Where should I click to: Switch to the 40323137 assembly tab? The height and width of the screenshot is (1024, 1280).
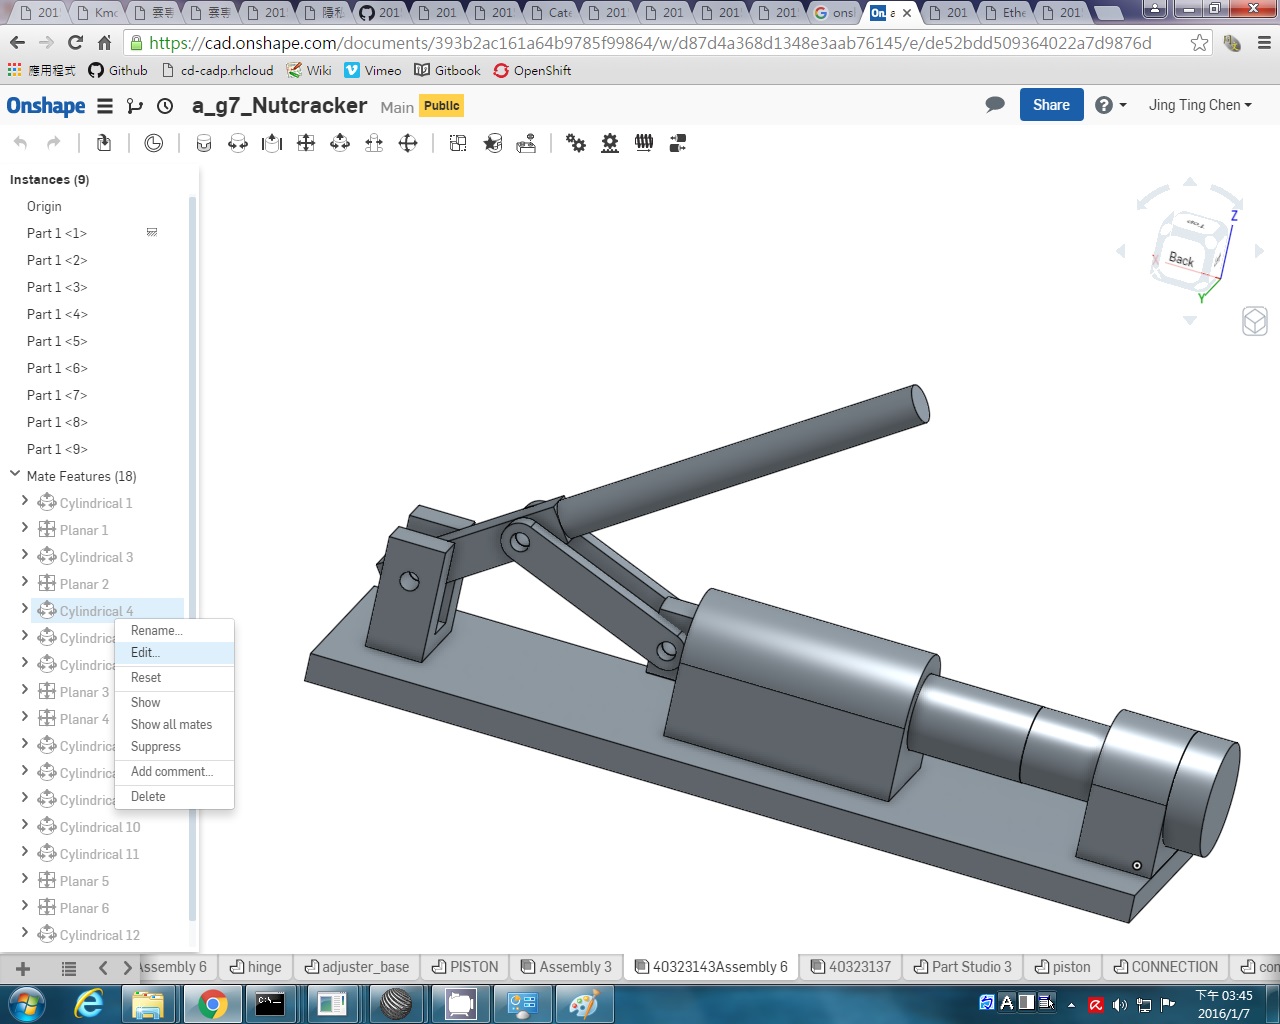coord(851,967)
